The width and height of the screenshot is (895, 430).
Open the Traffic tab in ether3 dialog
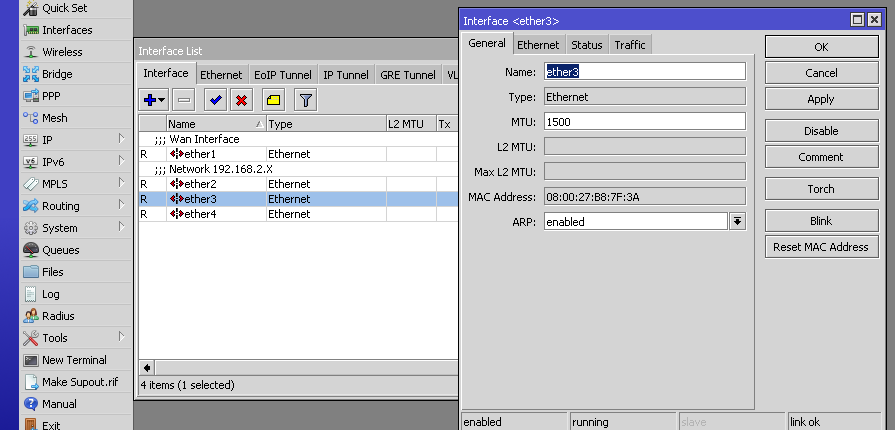pos(630,45)
